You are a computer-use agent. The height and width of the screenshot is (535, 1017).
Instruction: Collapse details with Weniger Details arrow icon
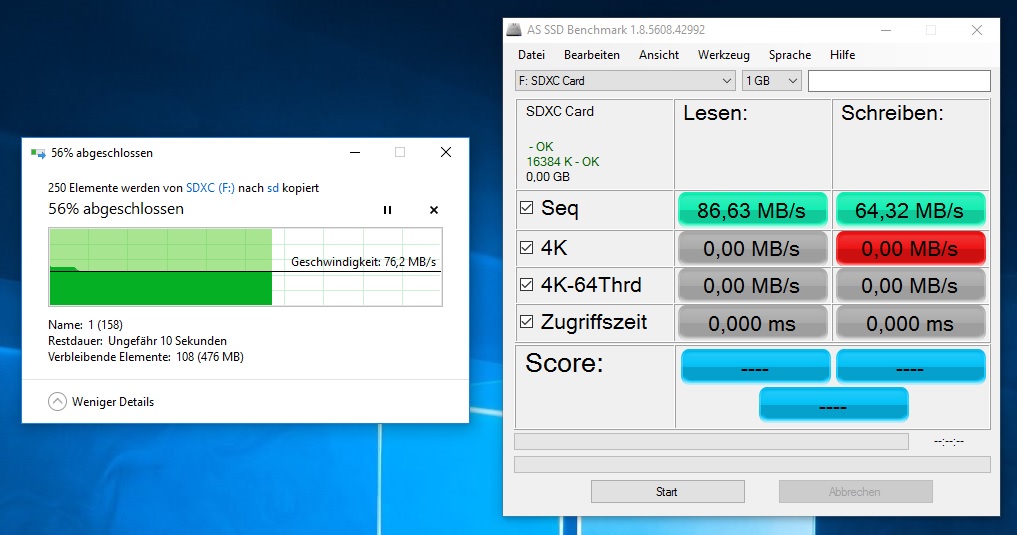tap(57, 401)
